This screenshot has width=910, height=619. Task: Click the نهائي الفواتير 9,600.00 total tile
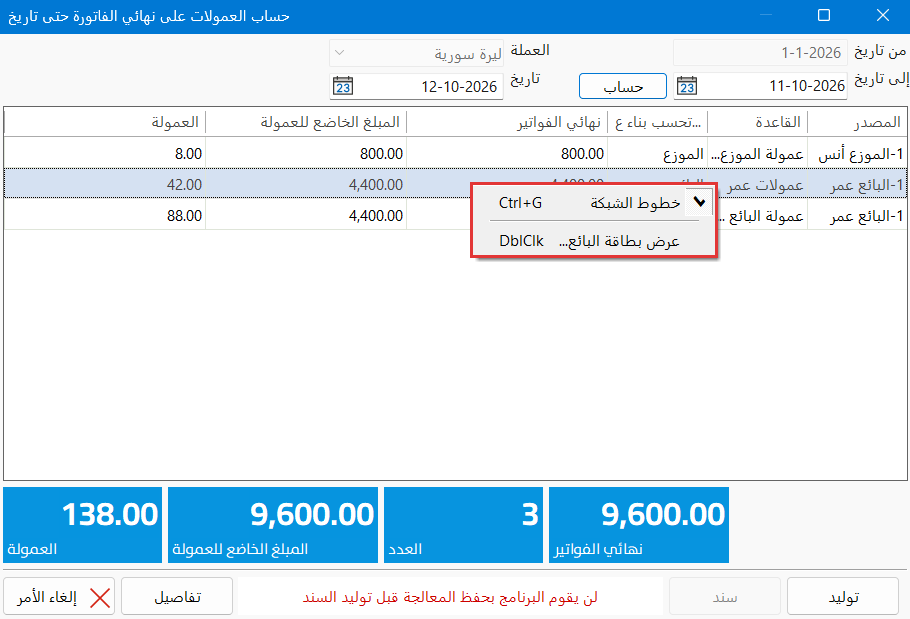tap(639, 525)
